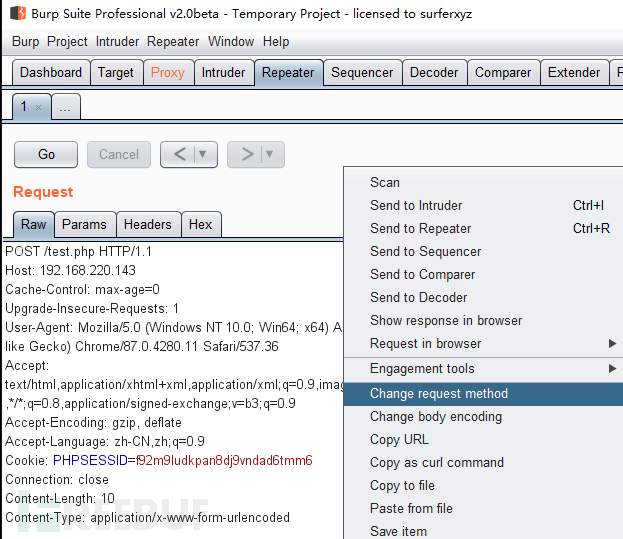The height and width of the screenshot is (539, 623).
Task: Switch to the Dashboard tab
Action: (51, 73)
